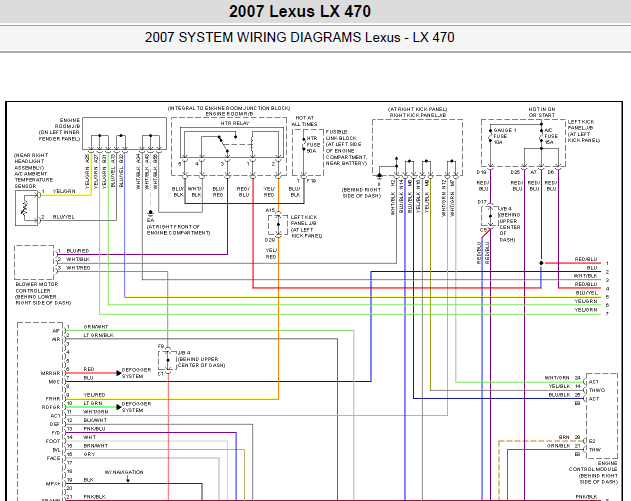This screenshot has width=631, height=501.
Task: Click '(INTEGRAL TO ENGINE ROOM JUNCTION BLOCK)' note
Action: point(229,108)
